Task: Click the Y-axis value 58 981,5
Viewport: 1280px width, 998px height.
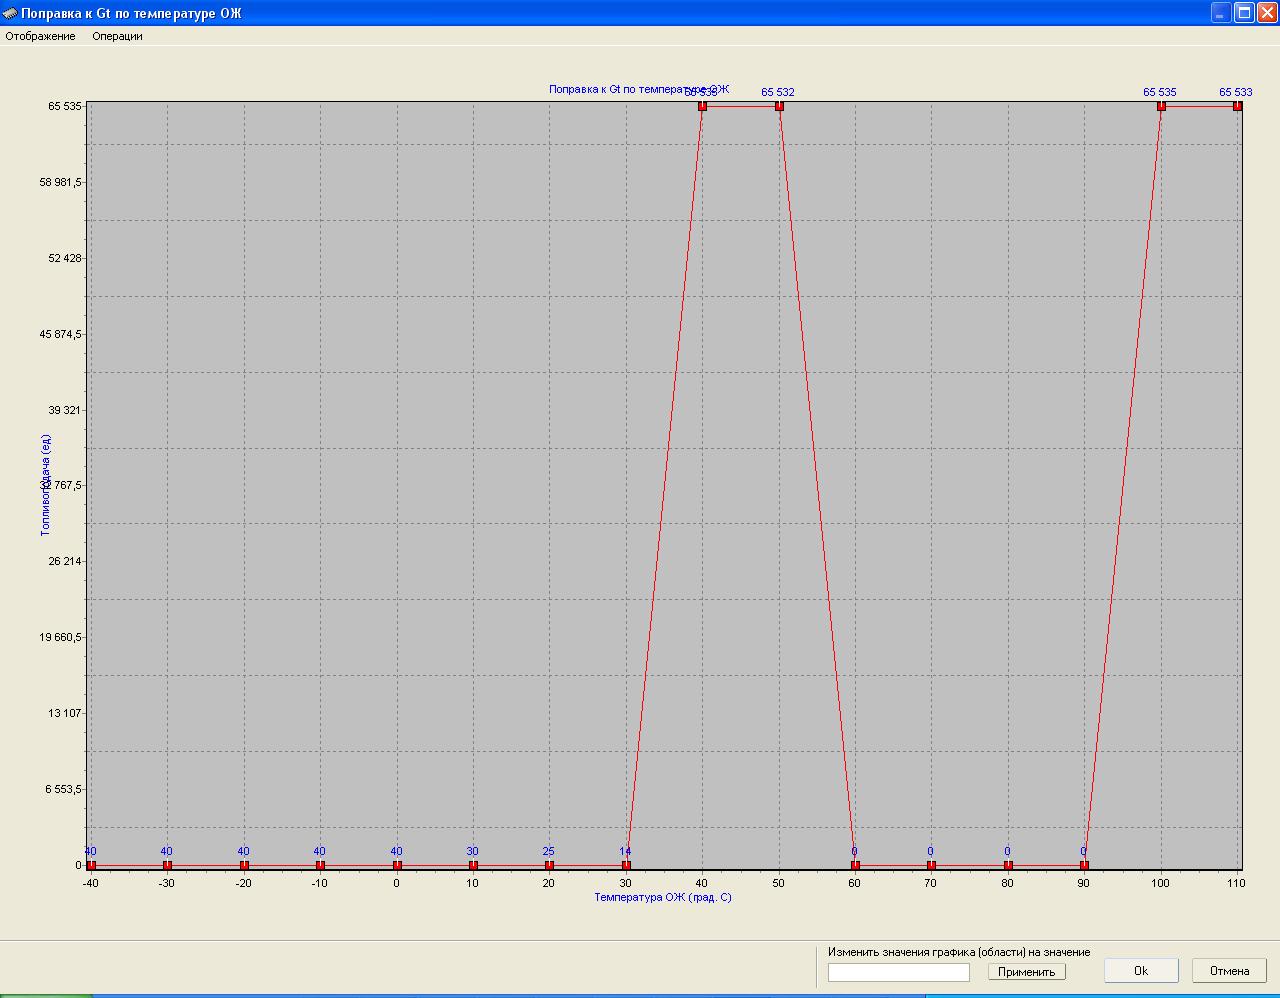Action: click(61, 182)
